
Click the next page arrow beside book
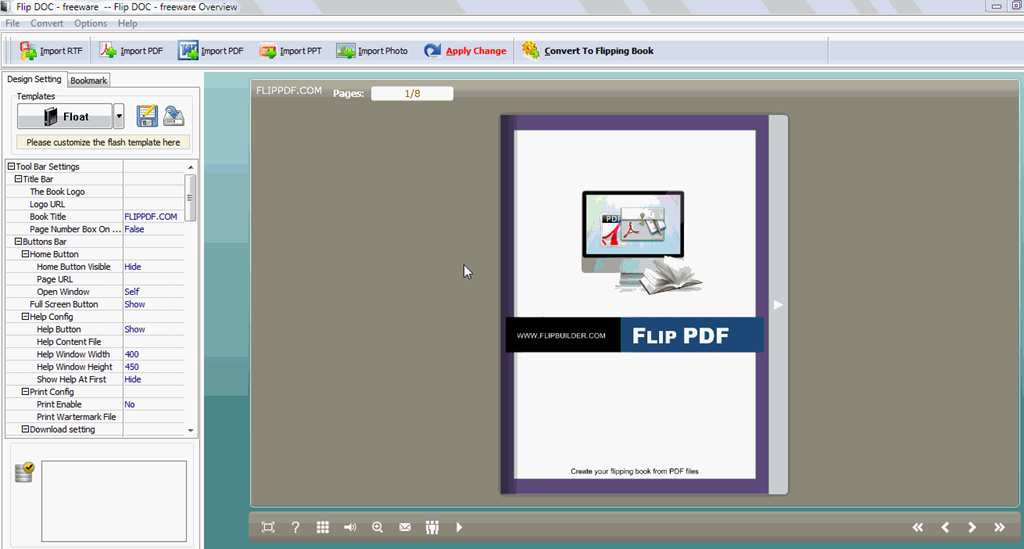click(778, 305)
